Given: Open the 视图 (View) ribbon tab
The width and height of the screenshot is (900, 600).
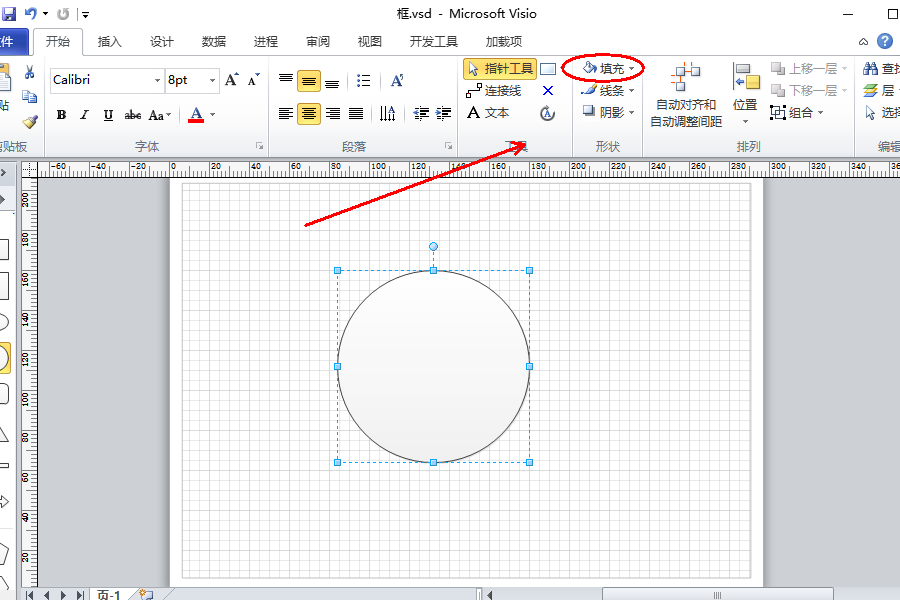Looking at the screenshot, I should coord(369,41).
